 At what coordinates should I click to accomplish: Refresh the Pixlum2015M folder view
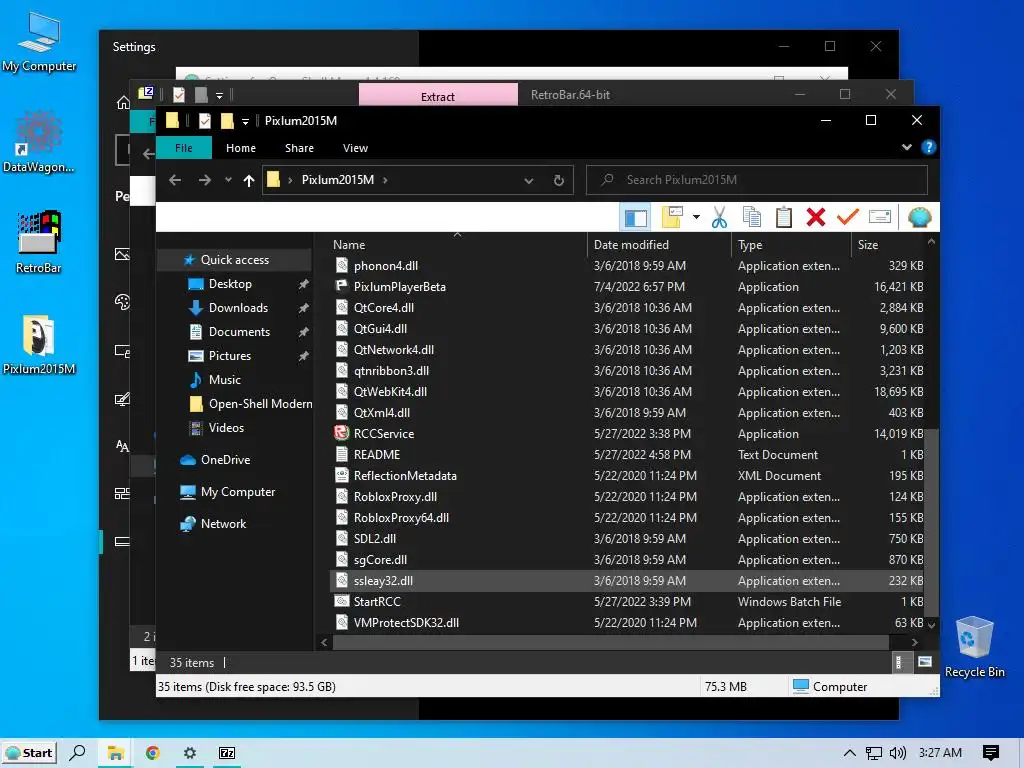tap(558, 181)
